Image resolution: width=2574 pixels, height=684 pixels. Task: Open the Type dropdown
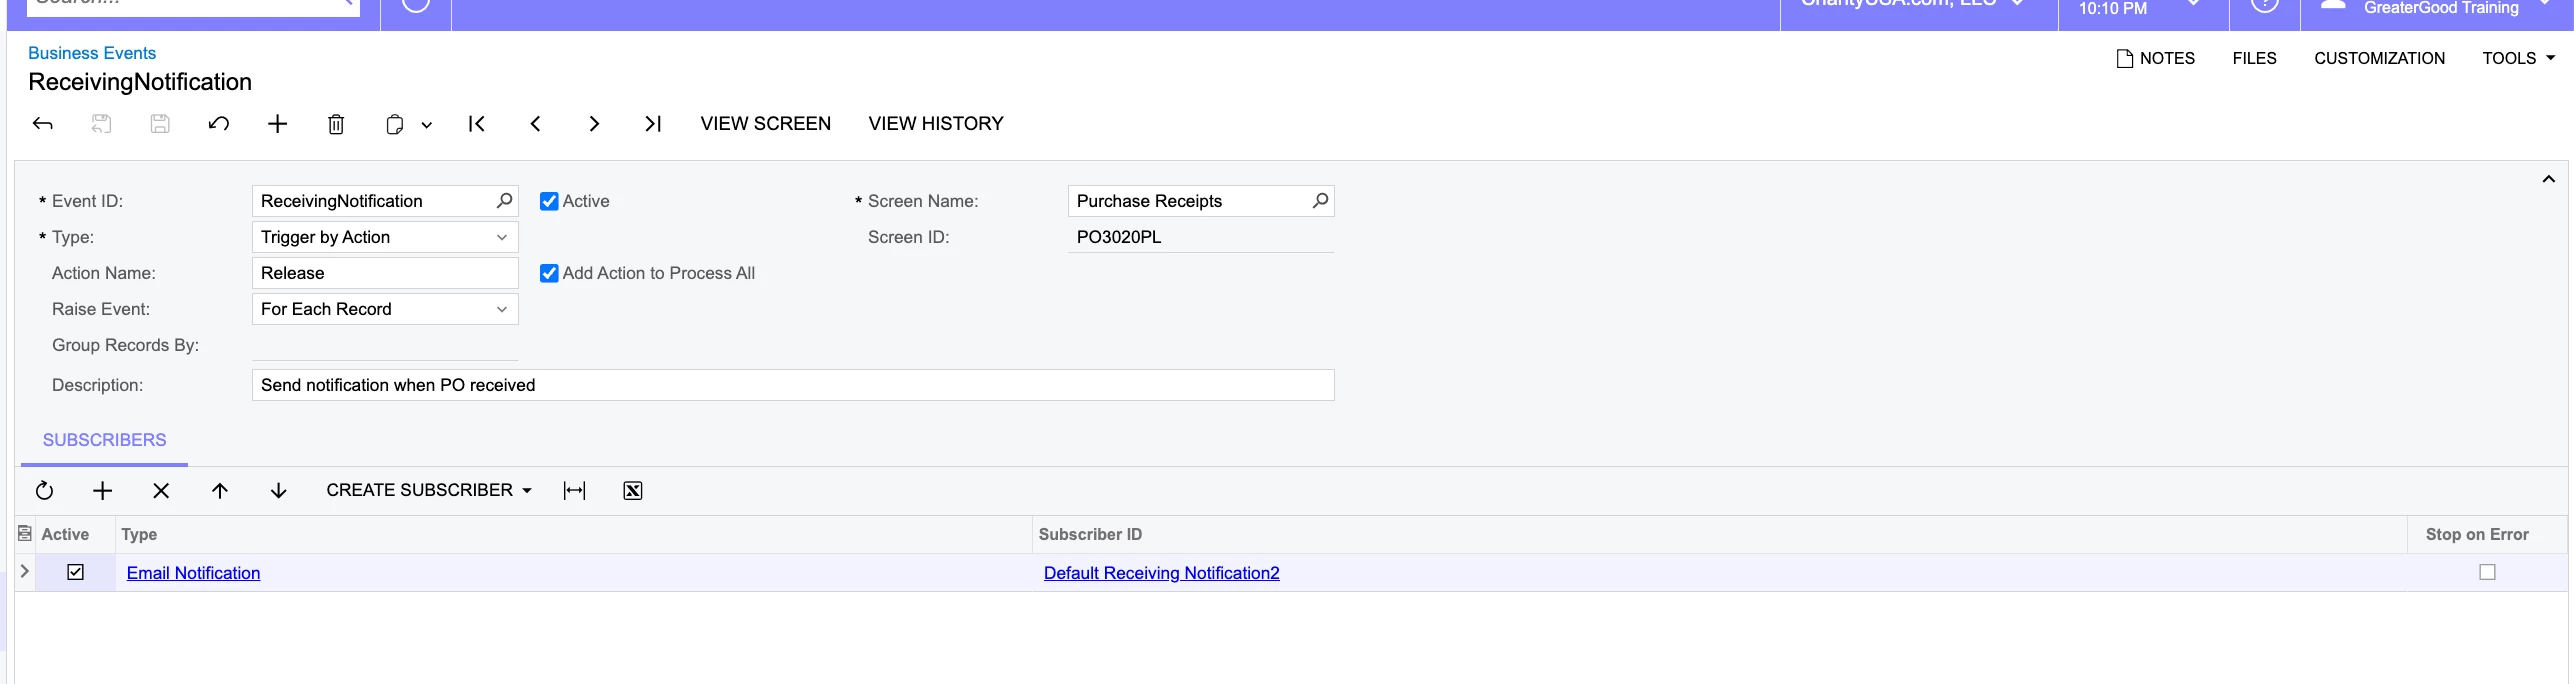pos(385,237)
